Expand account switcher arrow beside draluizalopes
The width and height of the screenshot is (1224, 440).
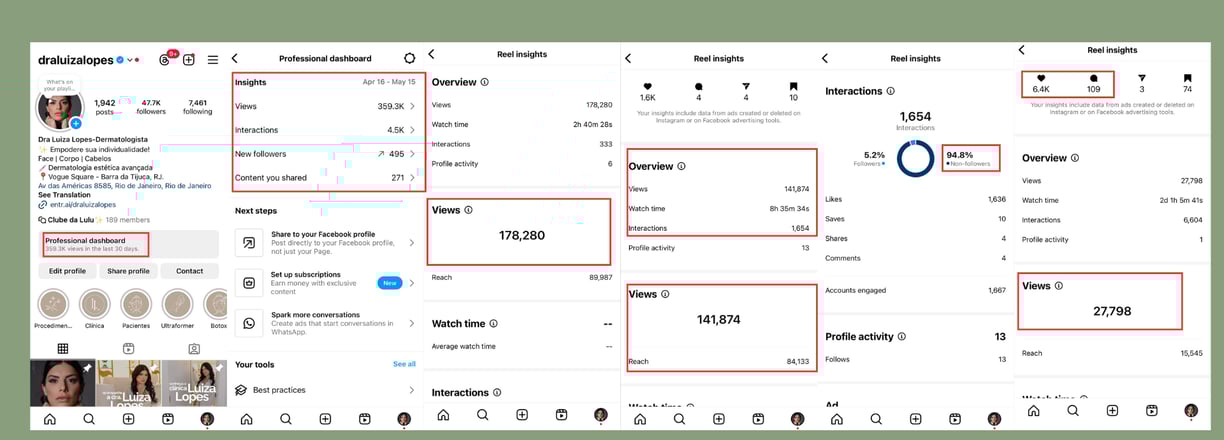tap(131, 61)
